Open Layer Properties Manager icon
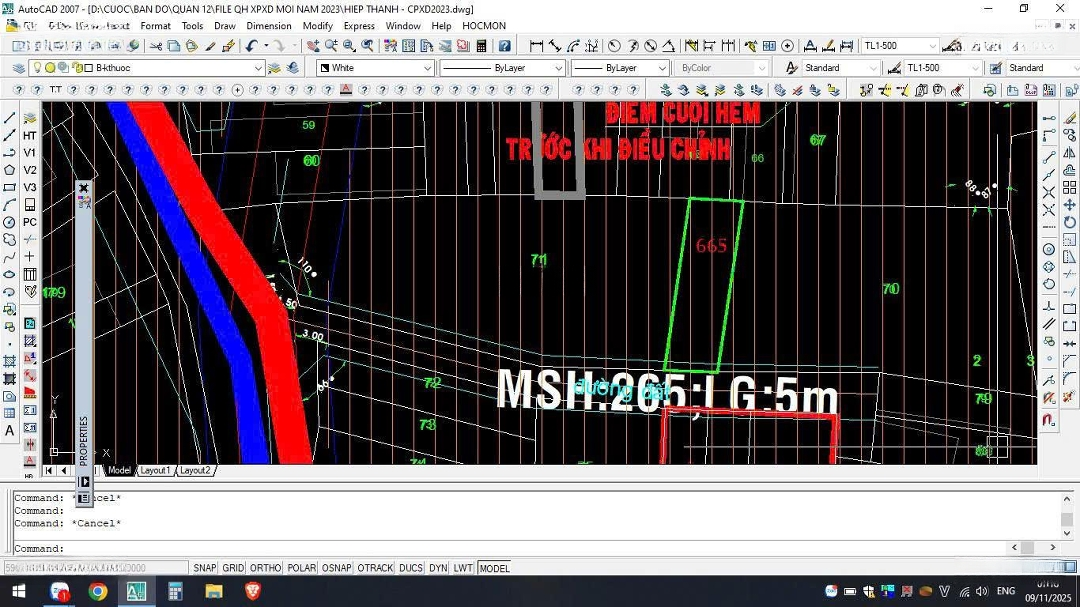This screenshot has width=1080, height=607. click(17, 68)
